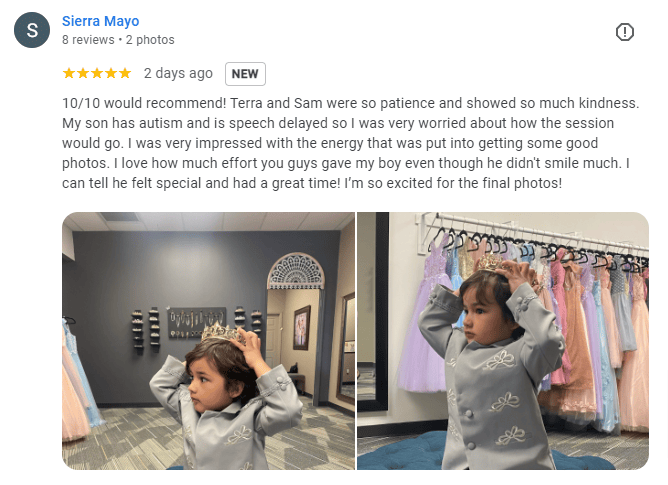Click the fifth gold rating star

[125, 73]
